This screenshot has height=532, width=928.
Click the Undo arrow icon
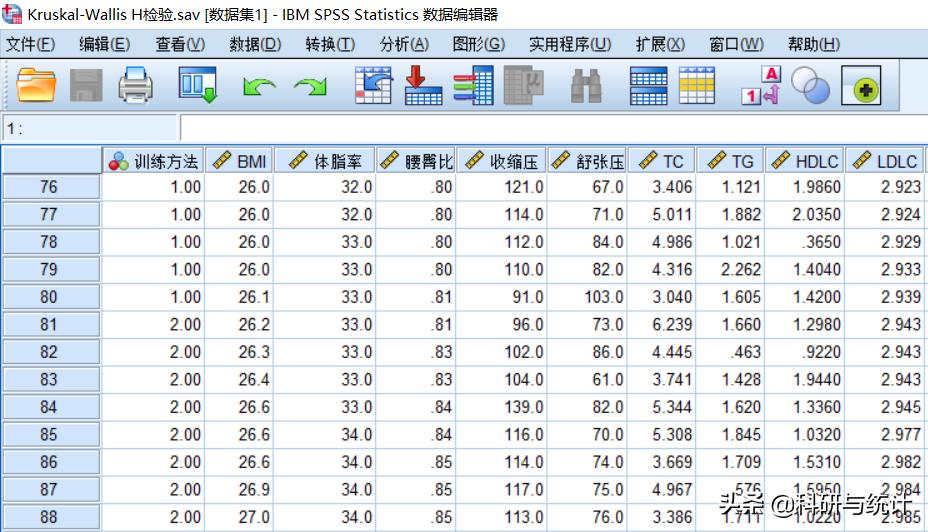tap(259, 88)
